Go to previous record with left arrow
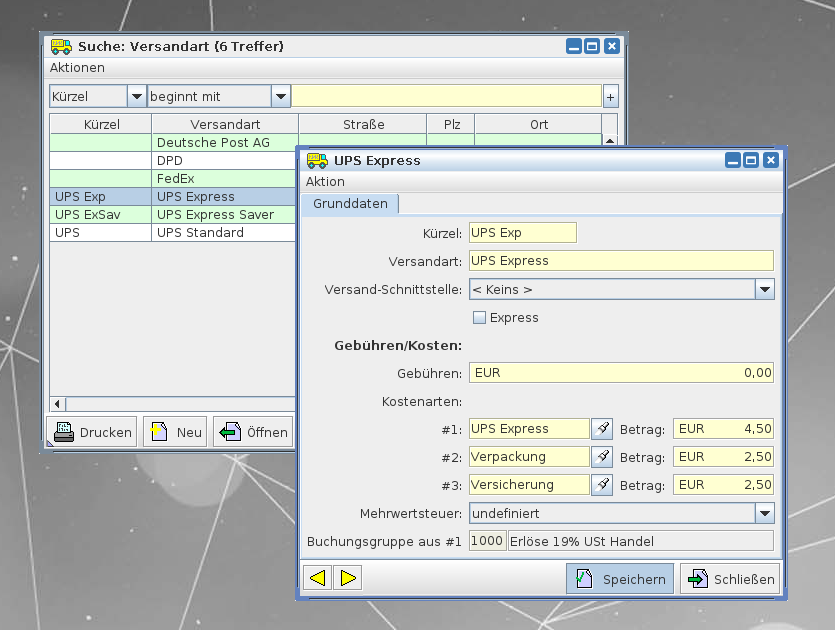835x630 pixels. (317, 578)
